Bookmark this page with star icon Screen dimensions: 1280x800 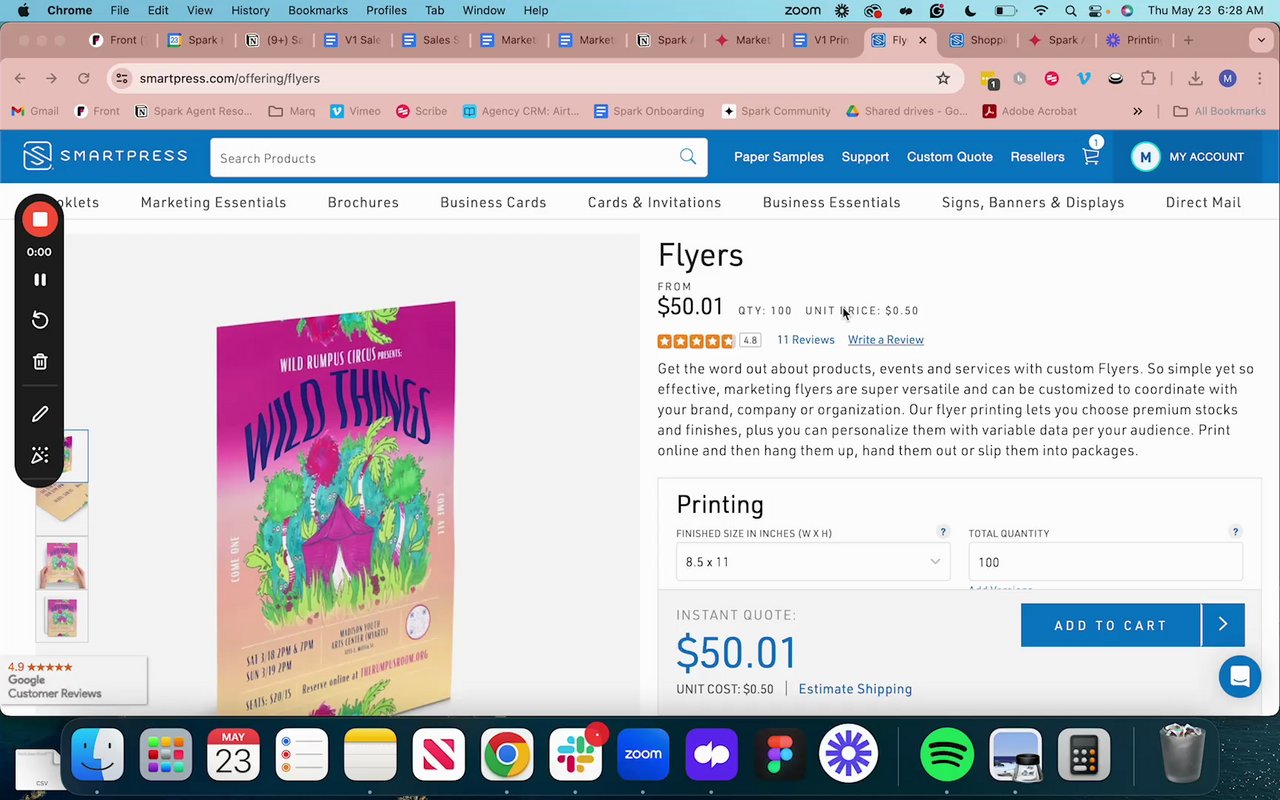[943, 78]
